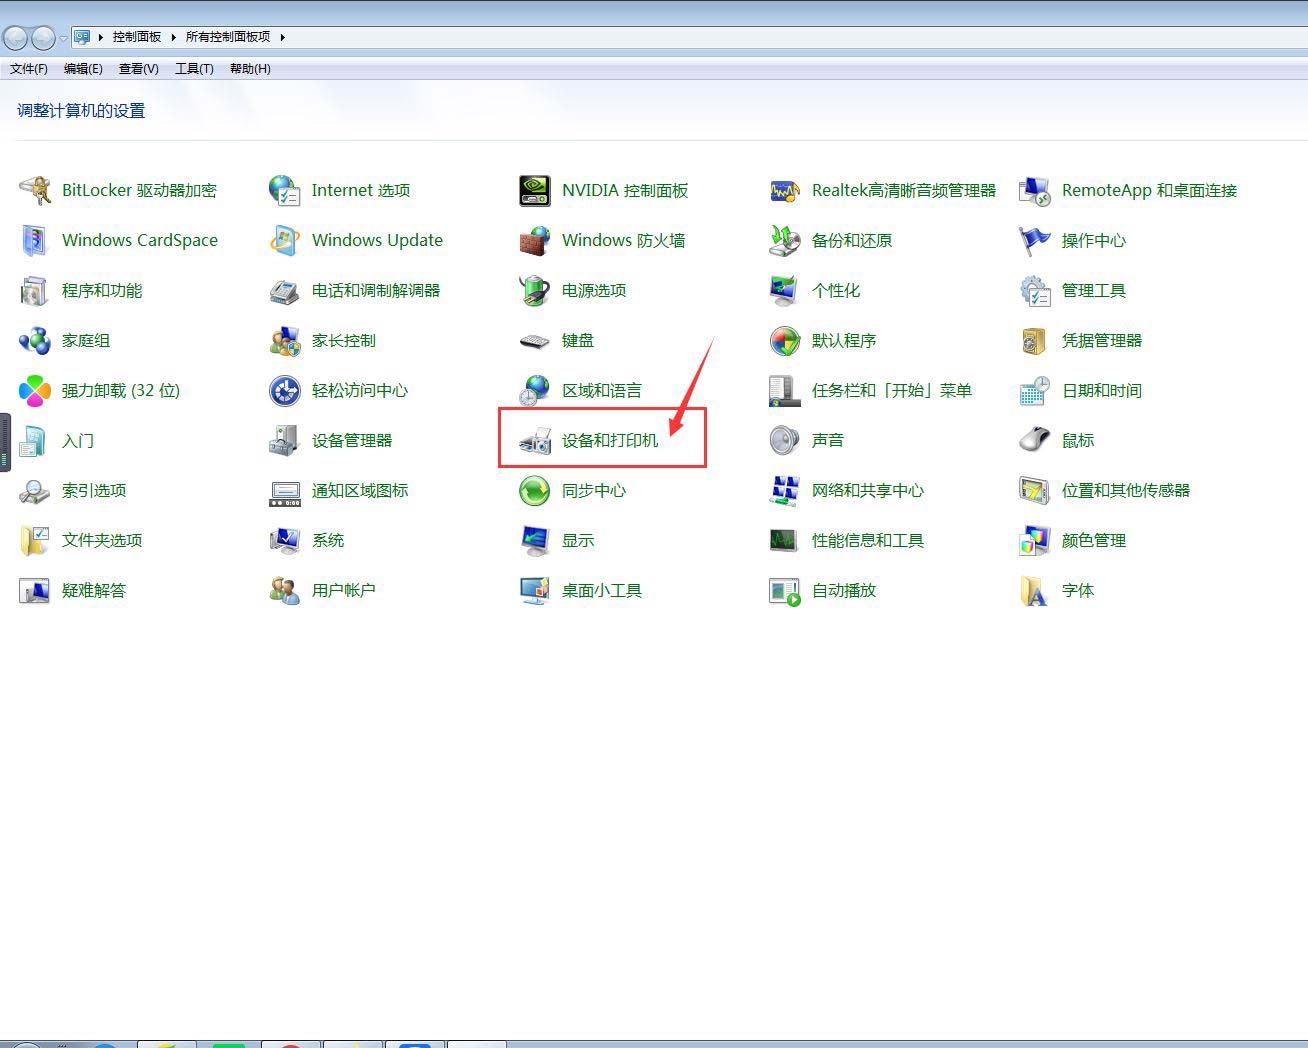Open the 设备和打印机 printer icon

(x=534, y=440)
